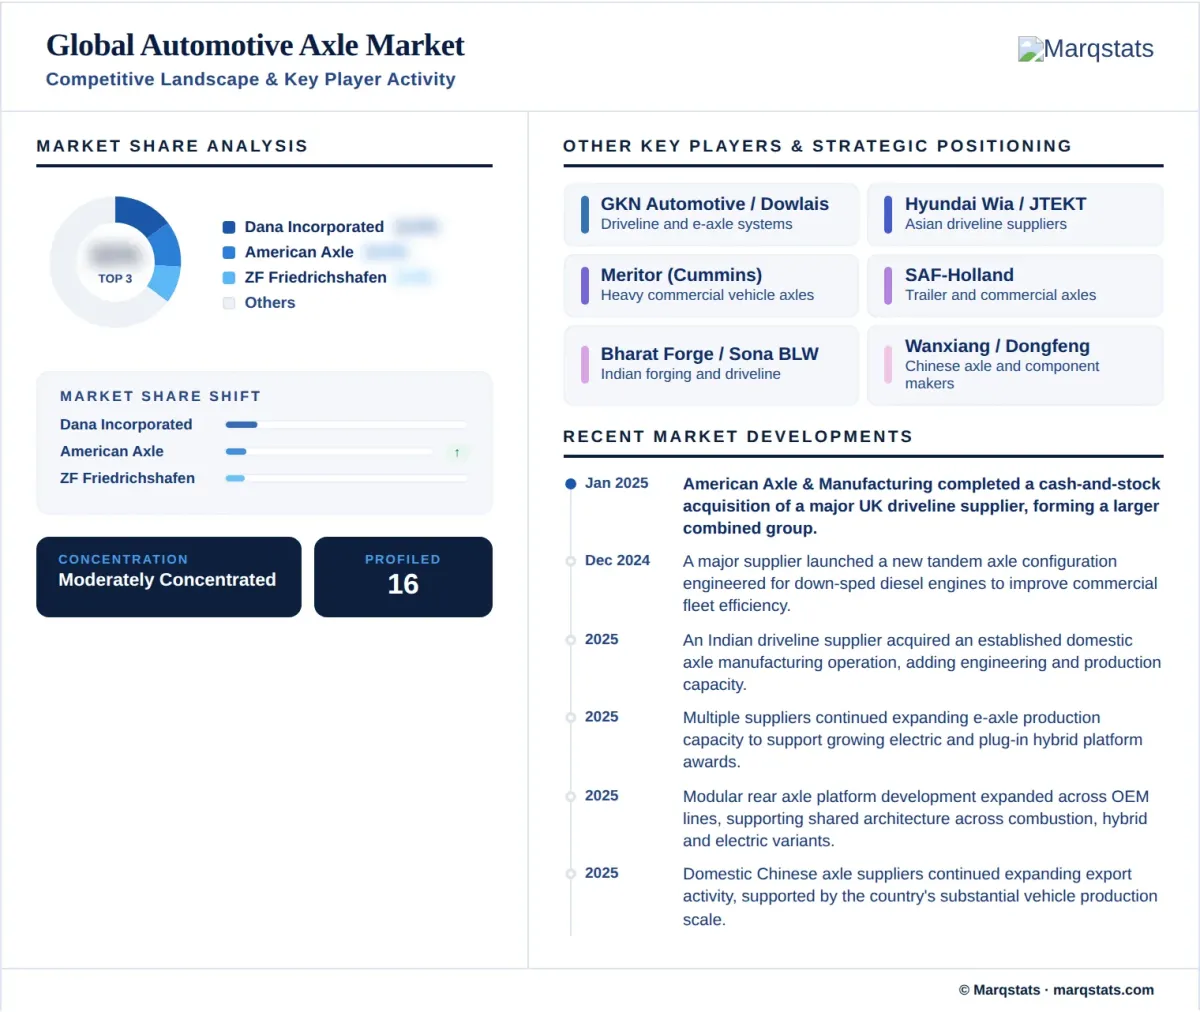The width and height of the screenshot is (1200, 1012).
Task: Select the SAF-Holland card
Action: 1015,285
